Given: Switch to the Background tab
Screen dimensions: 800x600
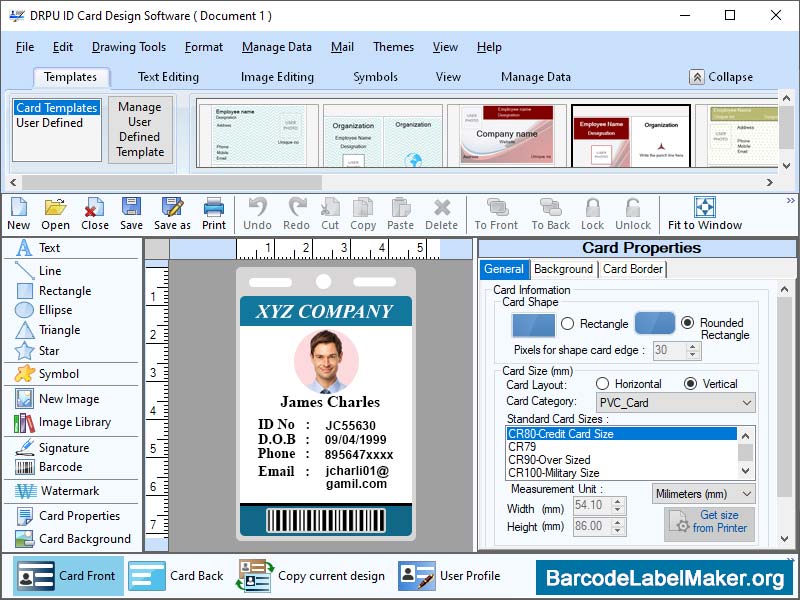Looking at the screenshot, I should point(563,269).
